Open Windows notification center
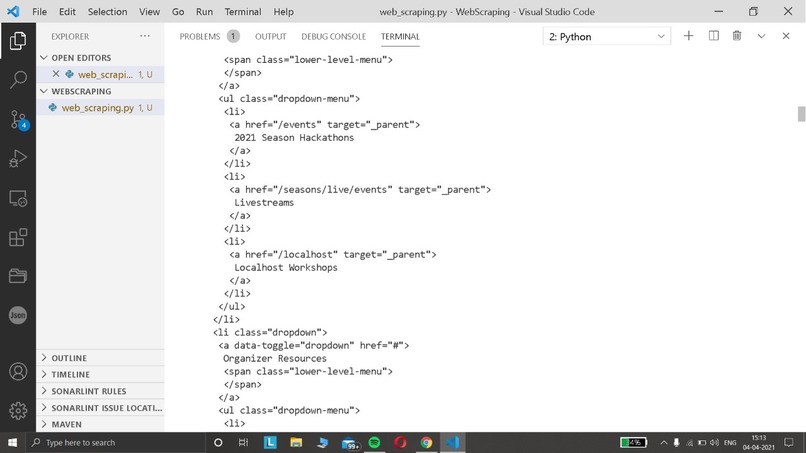 [789, 442]
